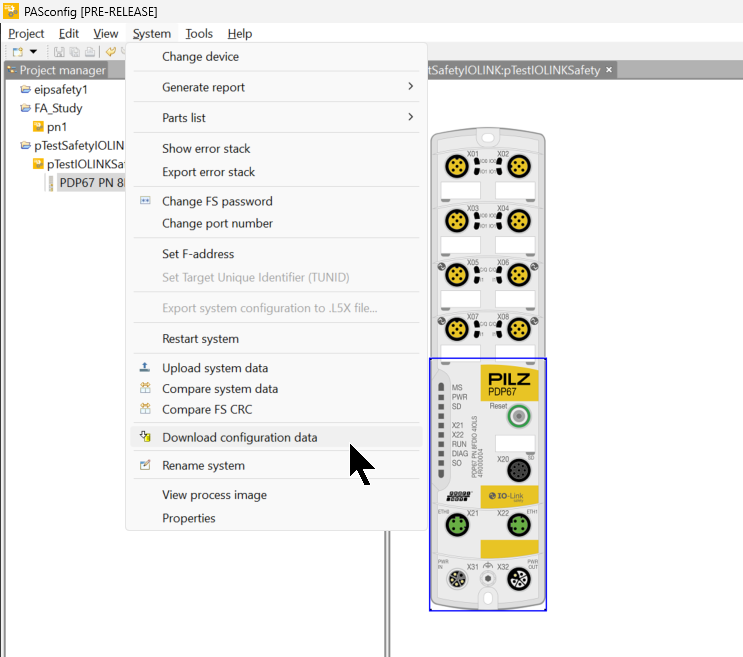Click the Save toolbar icon

click(x=59, y=52)
